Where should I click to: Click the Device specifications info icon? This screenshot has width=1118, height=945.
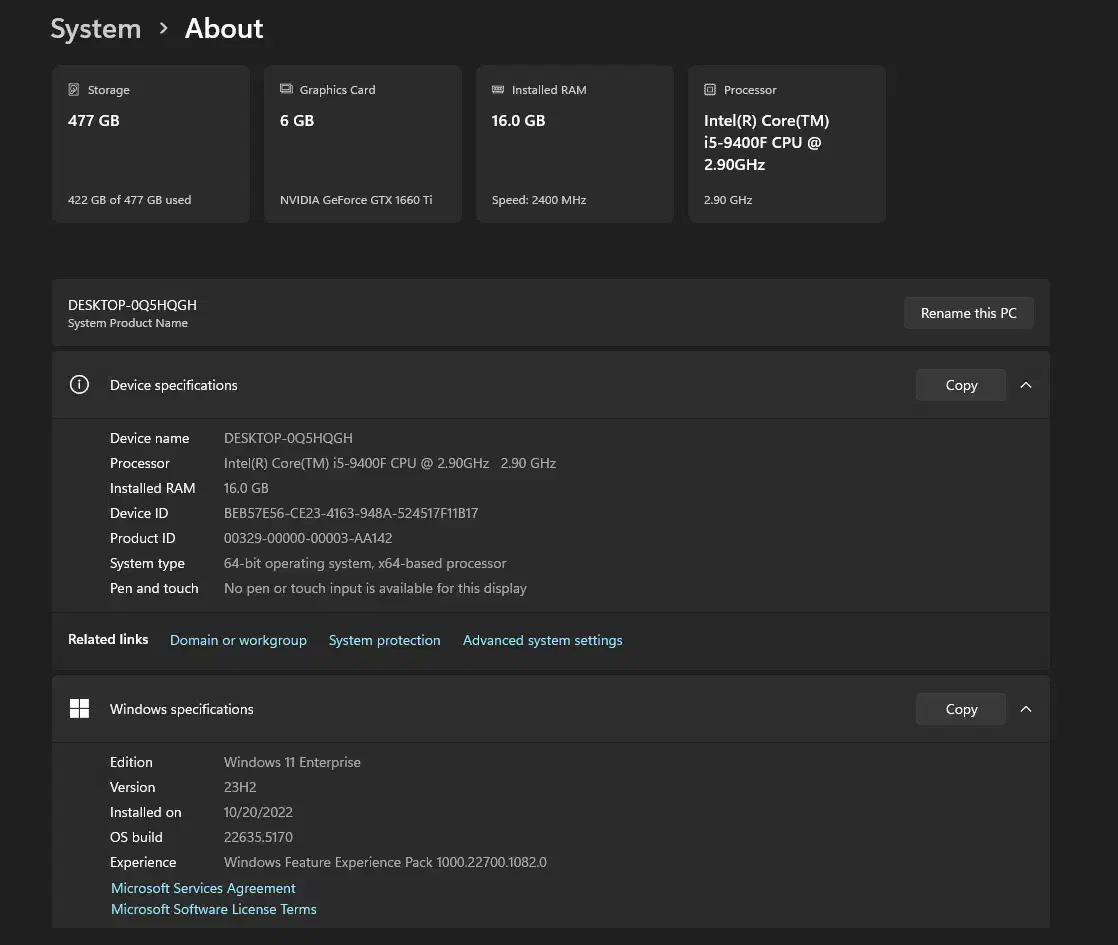(79, 385)
